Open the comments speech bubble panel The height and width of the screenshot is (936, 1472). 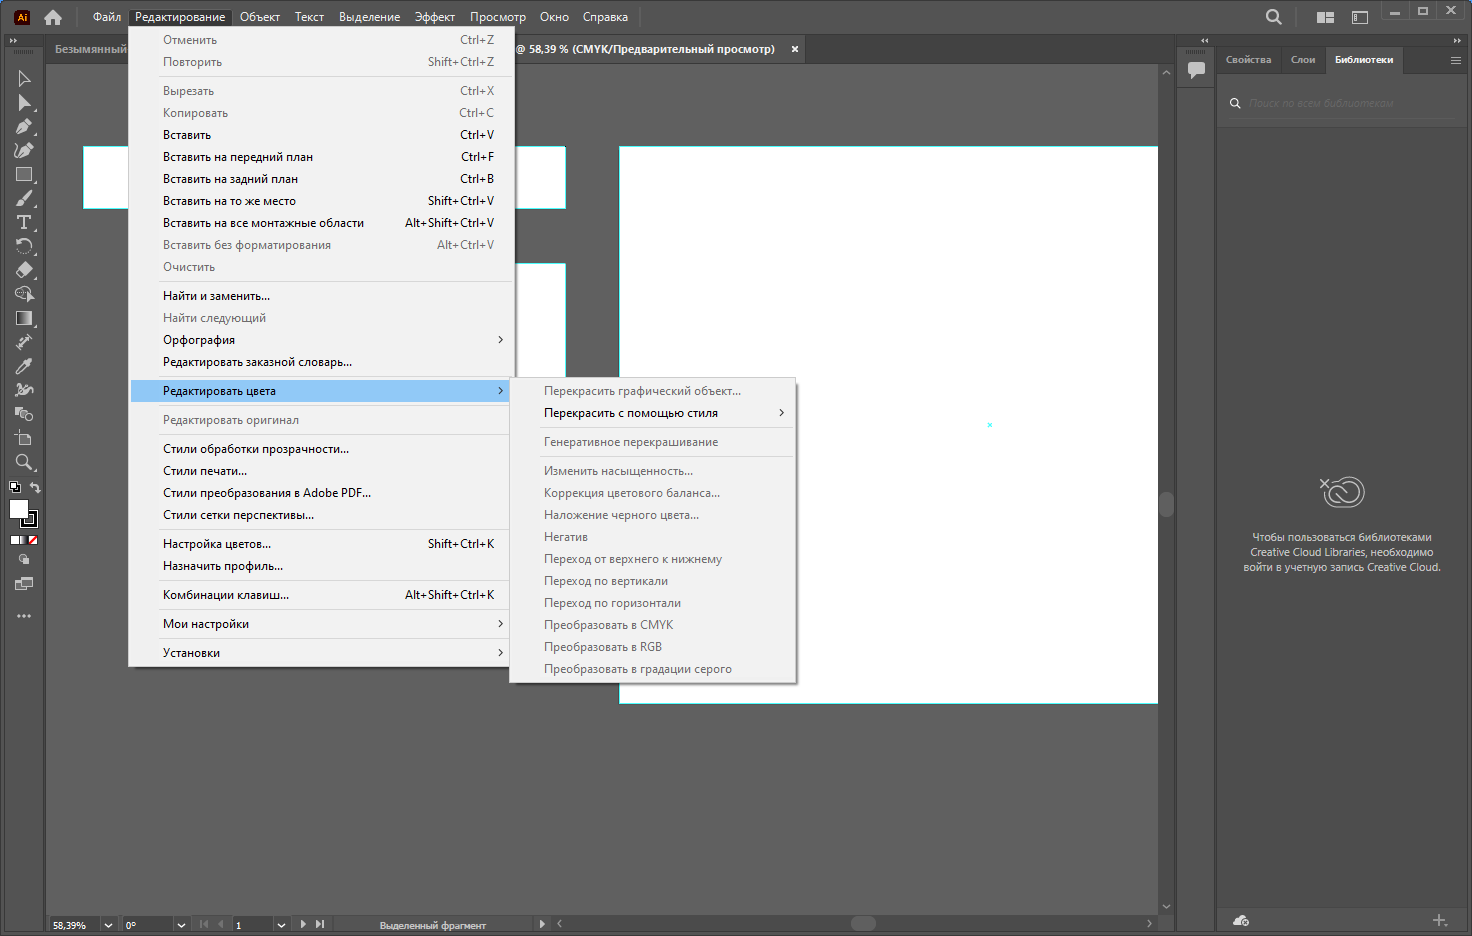(1196, 70)
